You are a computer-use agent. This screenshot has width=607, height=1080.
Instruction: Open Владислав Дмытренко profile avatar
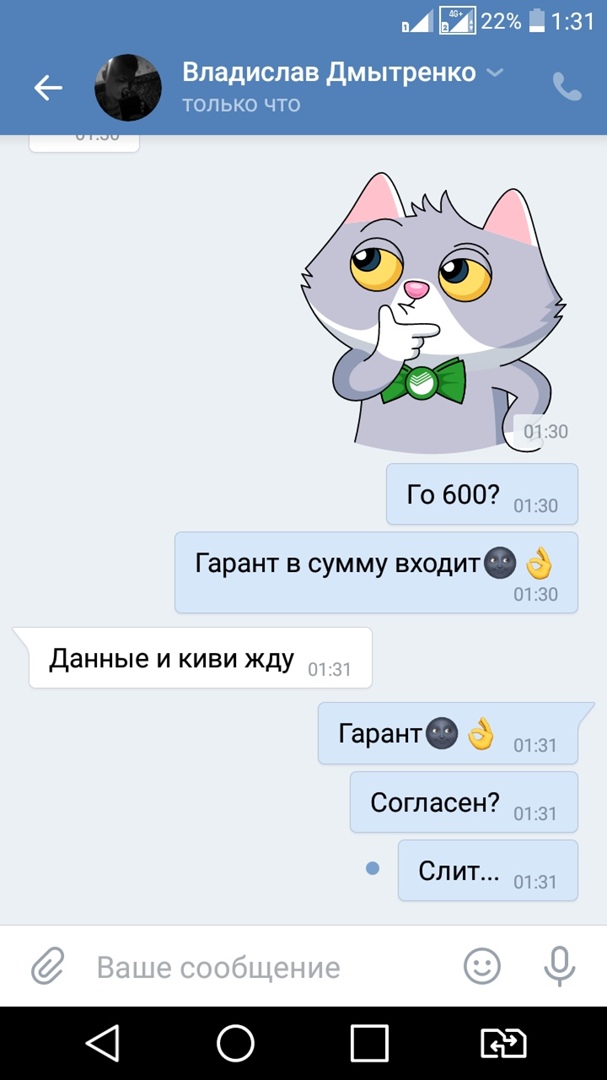click(x=127, y=87)
